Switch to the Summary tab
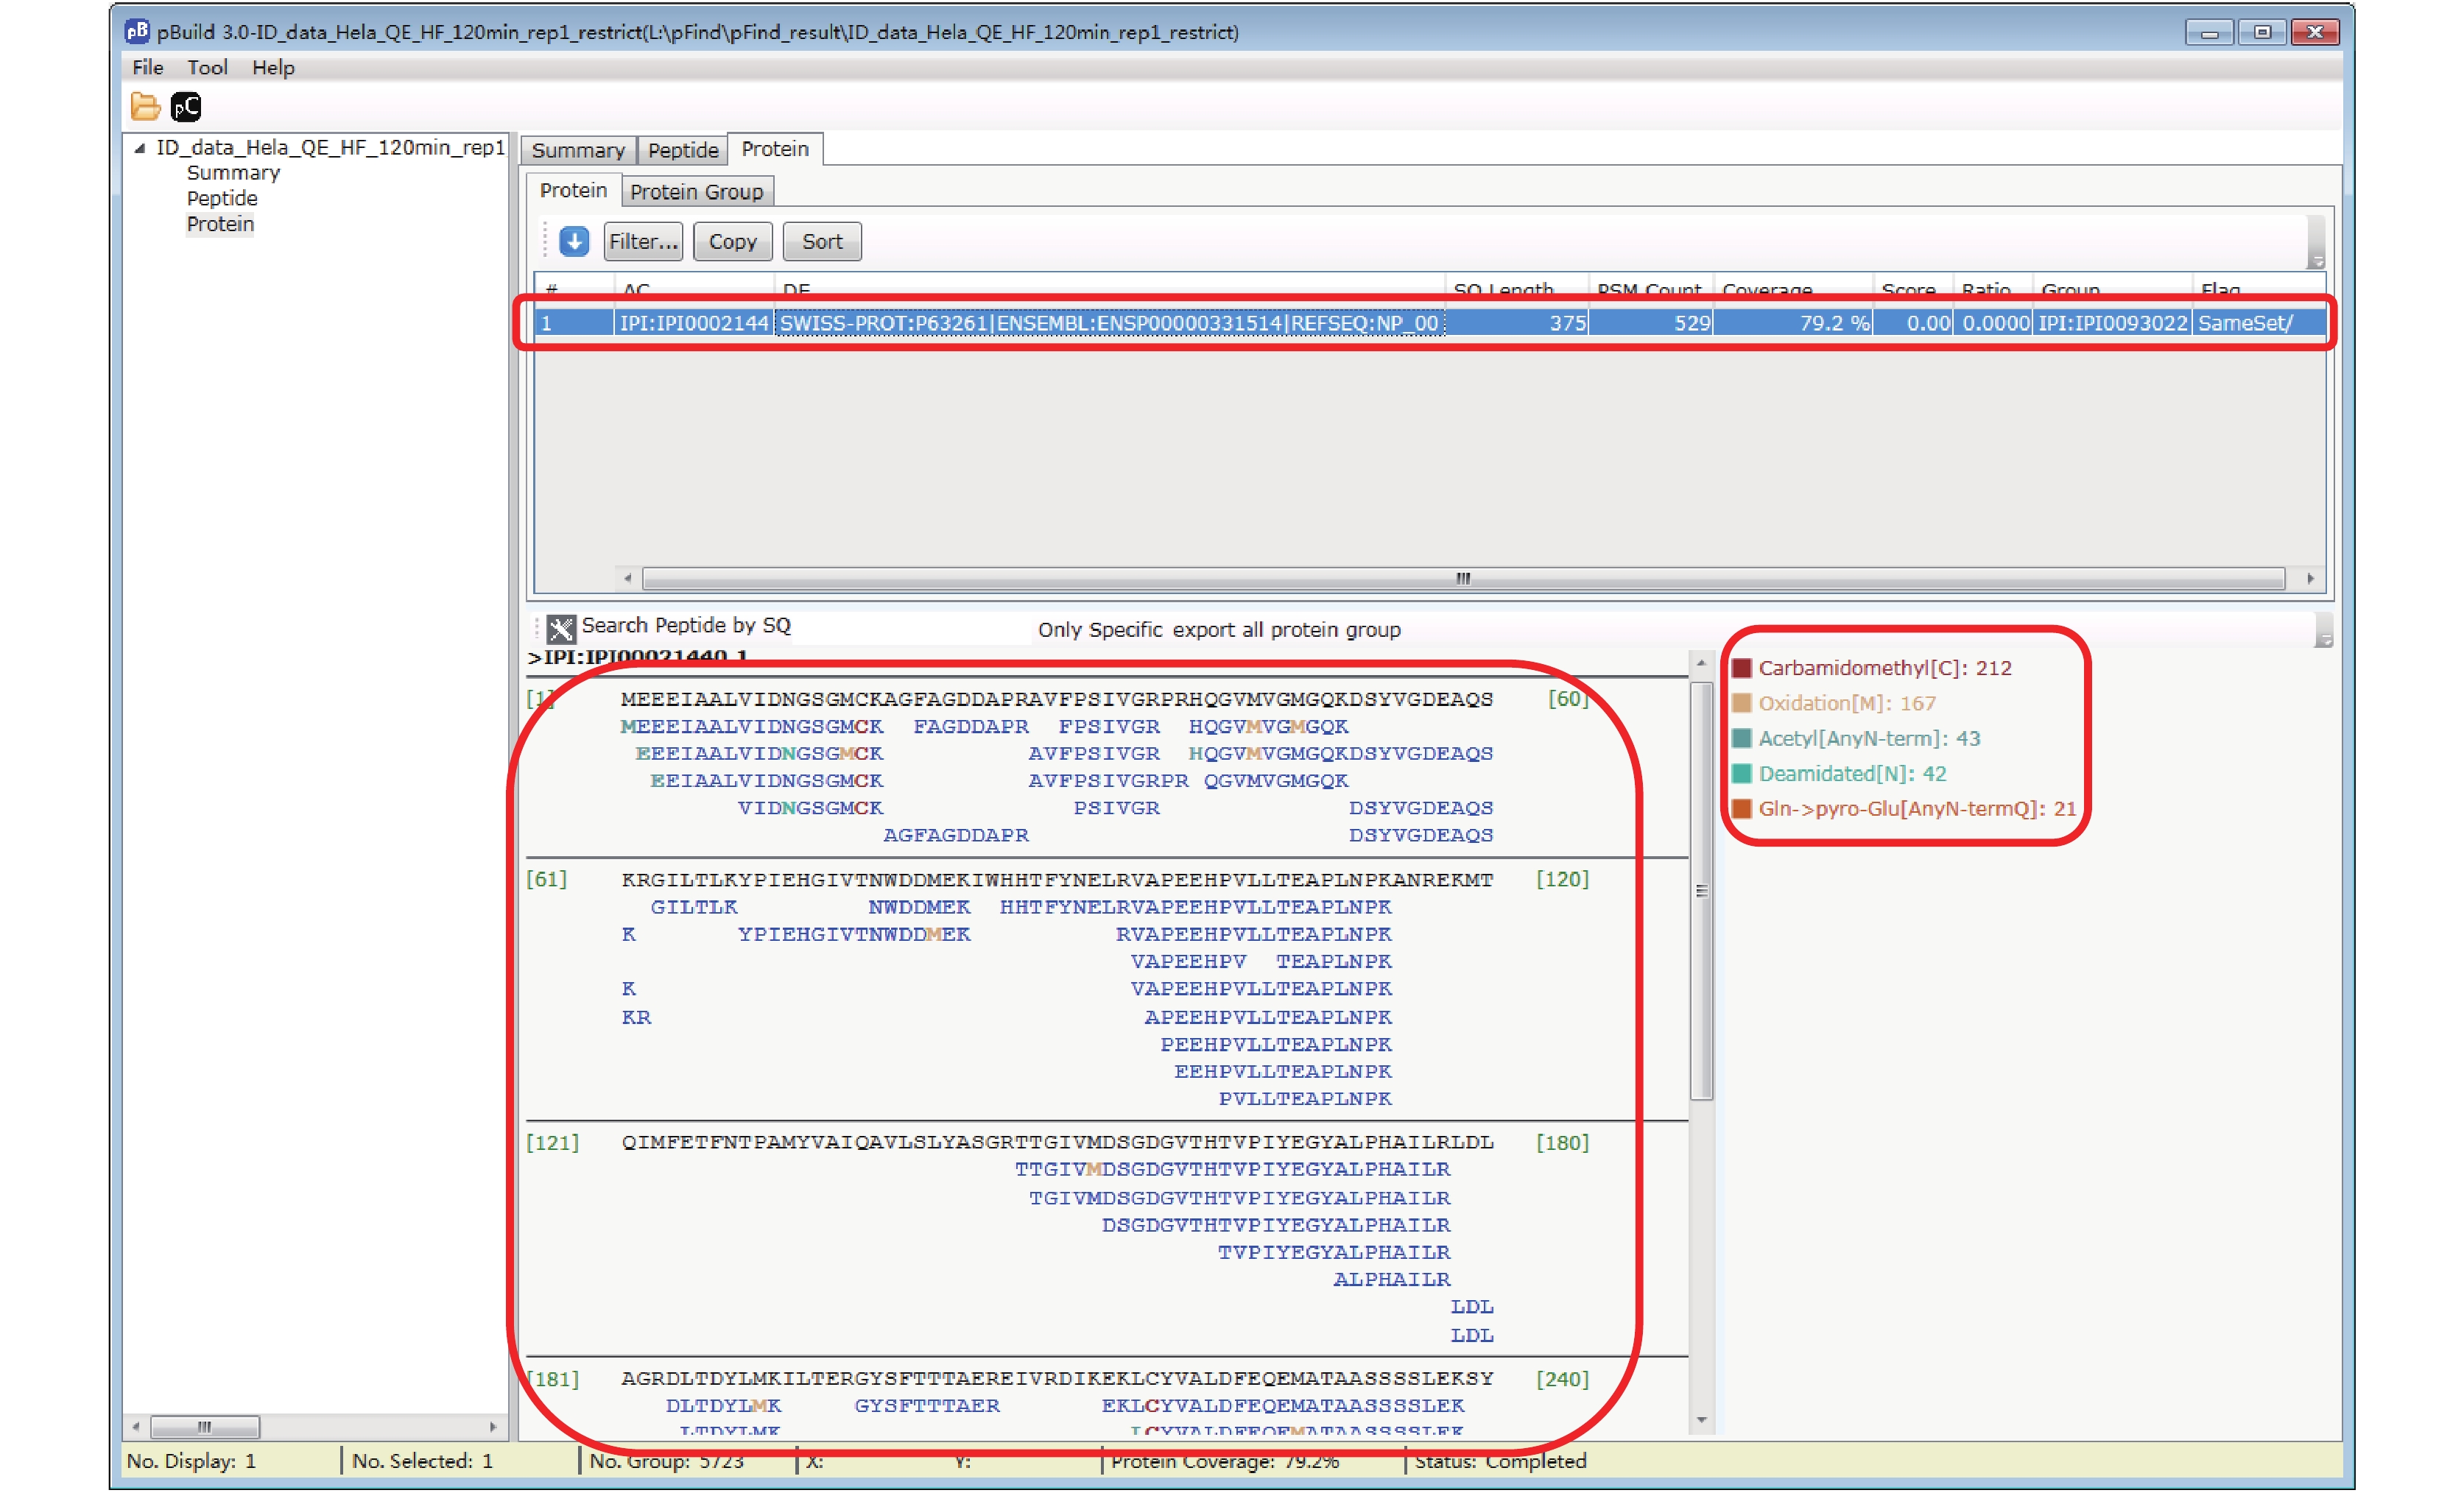Image resolution: width=2464 pixels, height=1493 pixels. click(578, 150)
